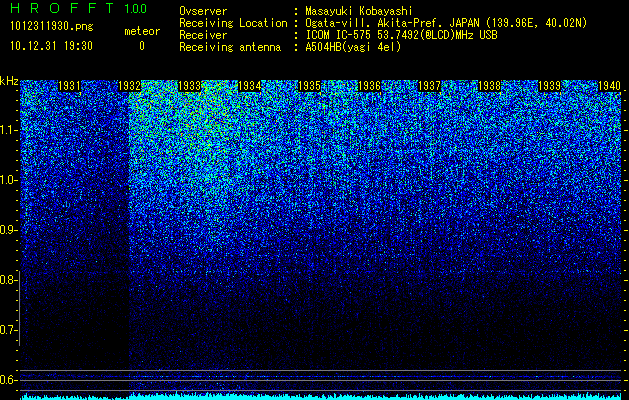
Task: Click the version number 1.0.0
Action: [136, 9]
